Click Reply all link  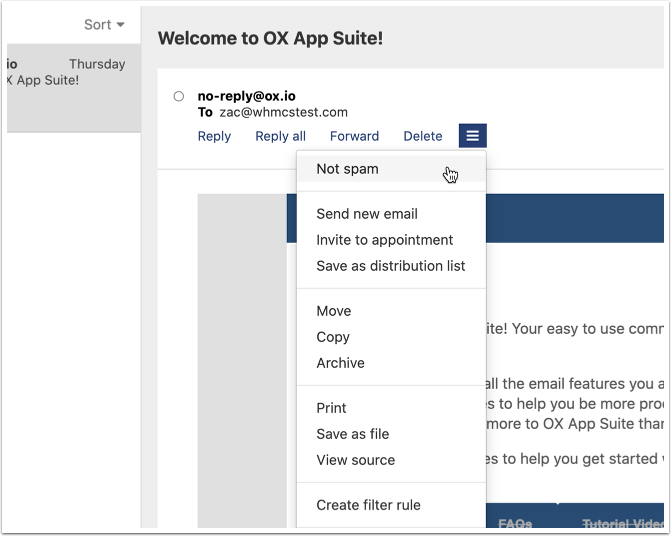click(280, 136)
